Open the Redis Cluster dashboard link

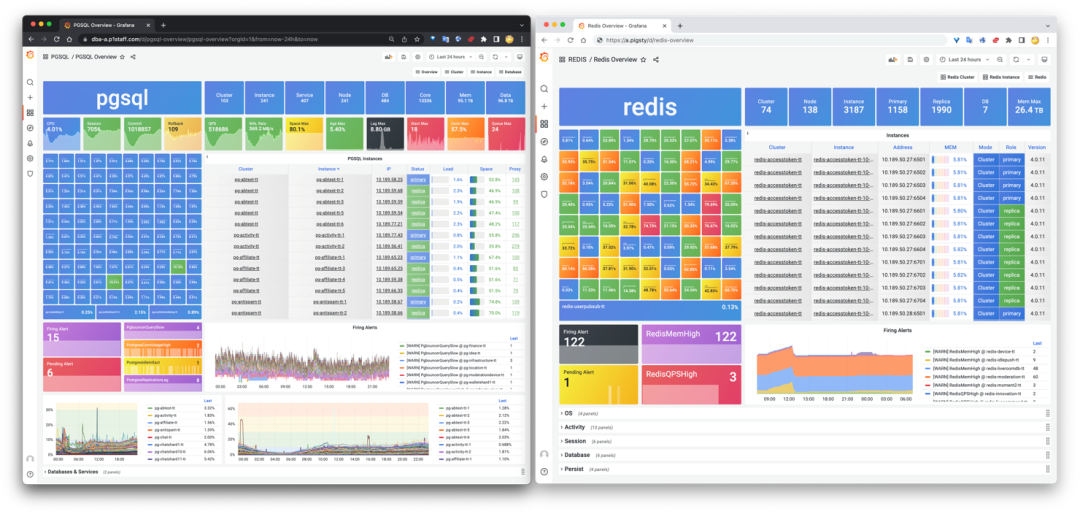(959, 77)
